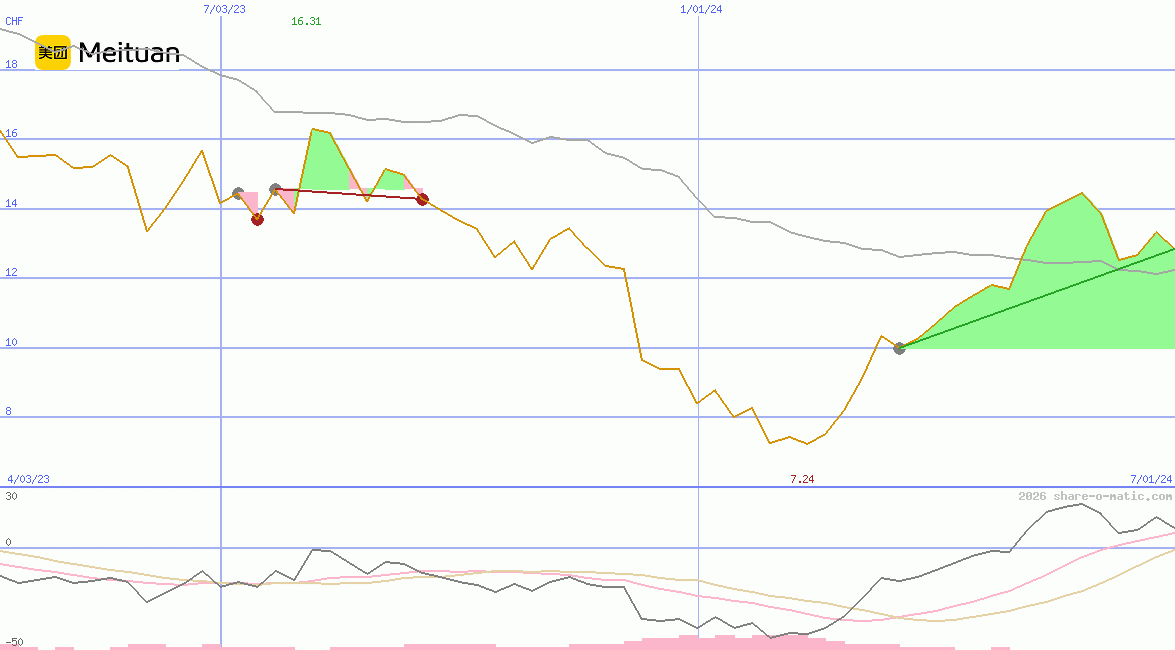Click the 8 price axis label

pos(9,411)
